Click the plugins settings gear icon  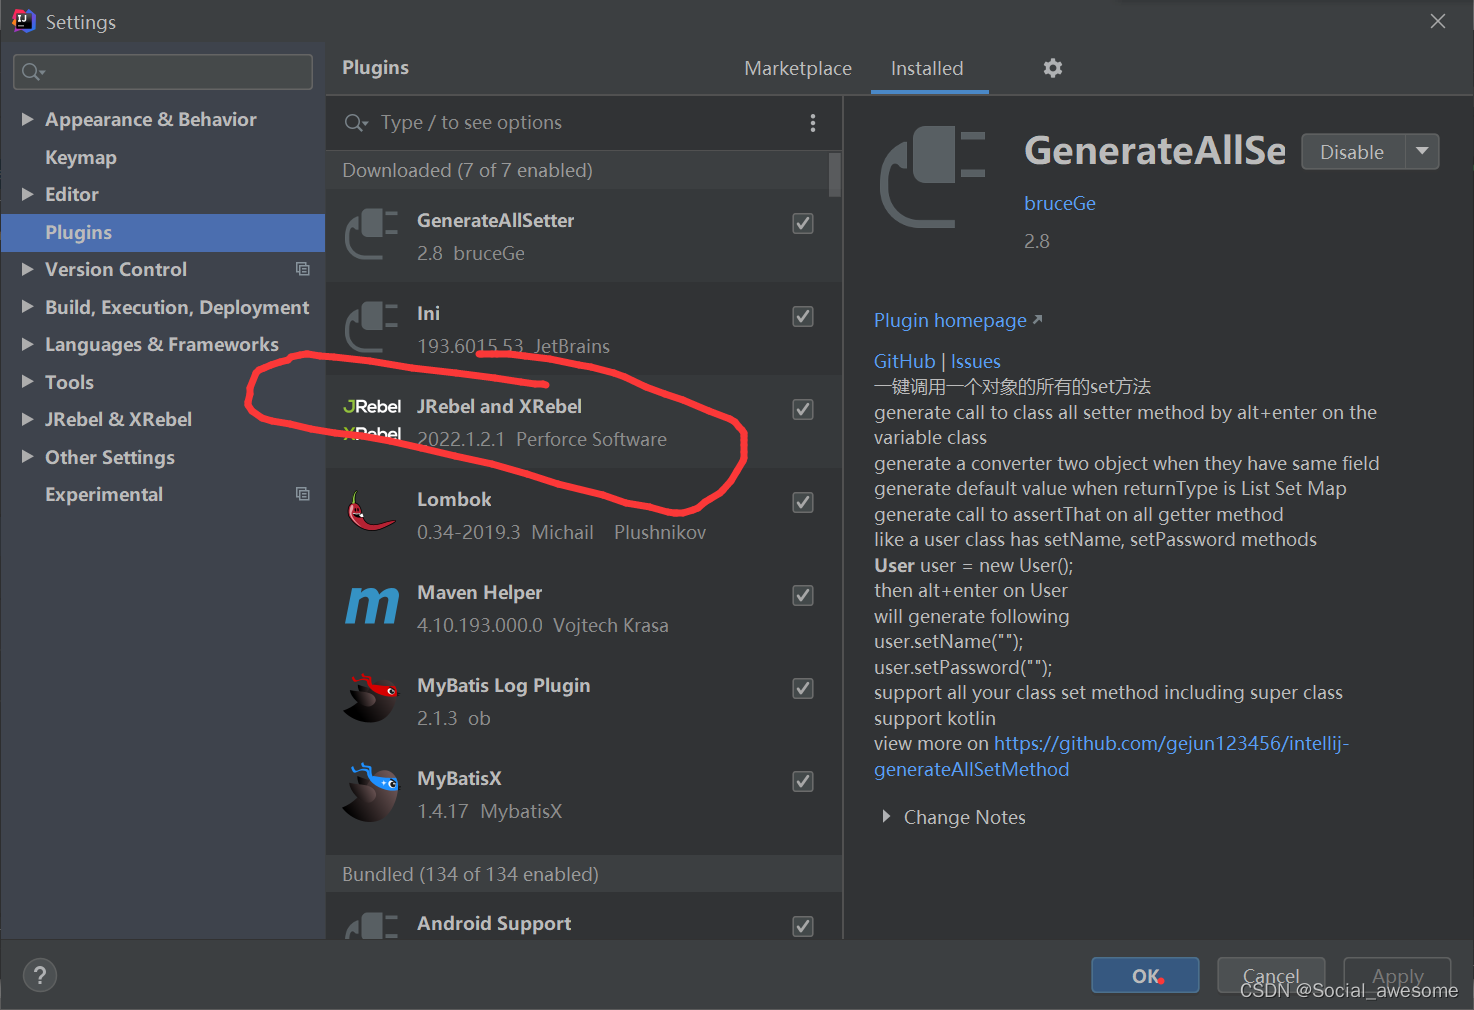click(x=1053, y=68)
